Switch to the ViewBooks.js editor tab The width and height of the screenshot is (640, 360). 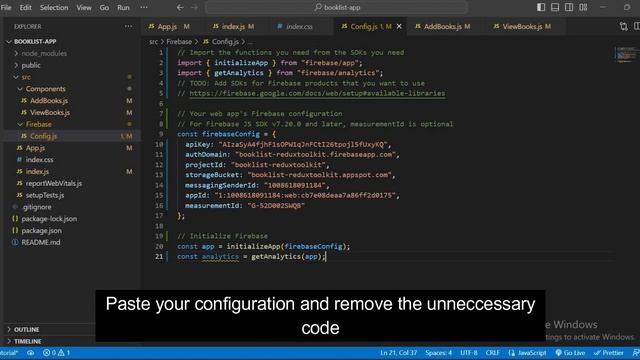pyautogui.click(x=522, y=27)
